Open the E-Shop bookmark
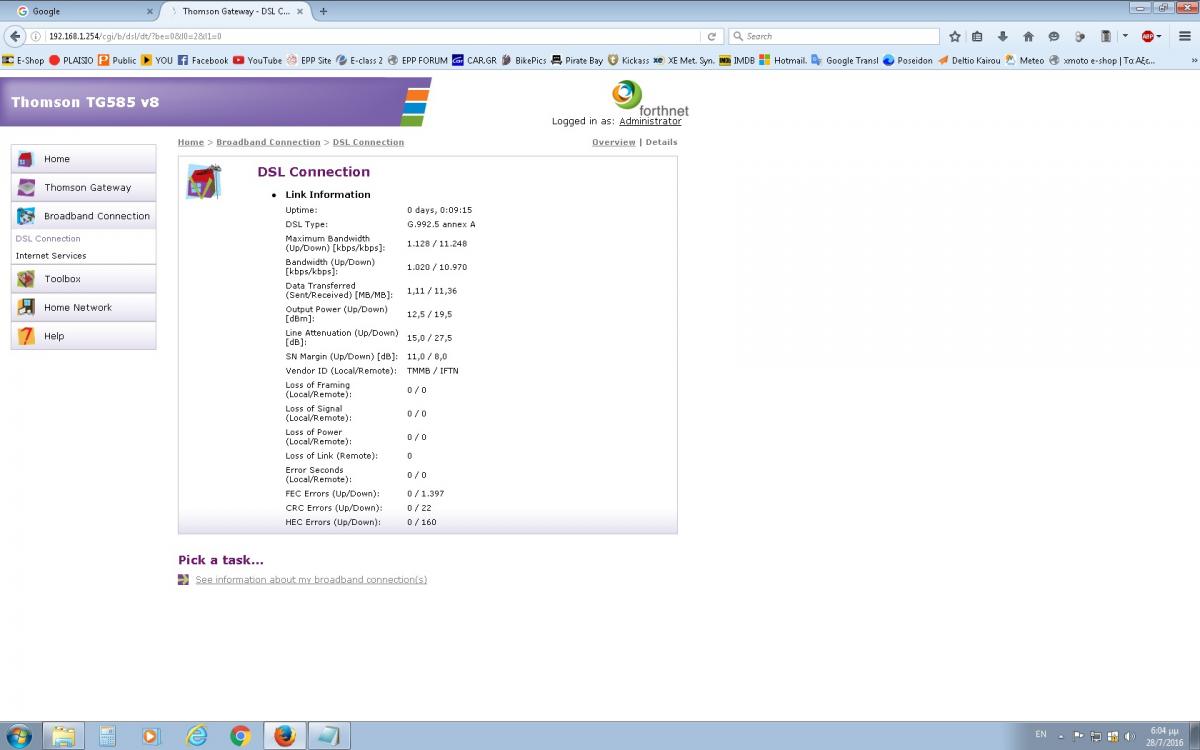1200x750 pixels. [23, 60]
